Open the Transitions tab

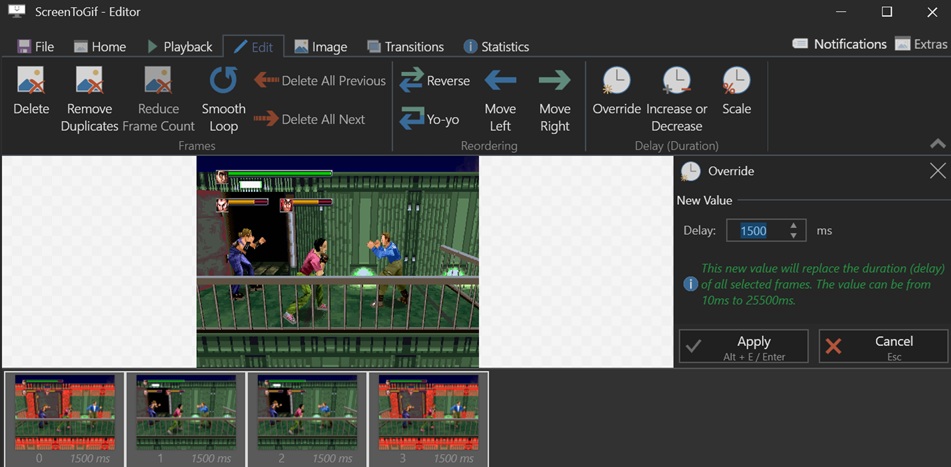(406, 47)
